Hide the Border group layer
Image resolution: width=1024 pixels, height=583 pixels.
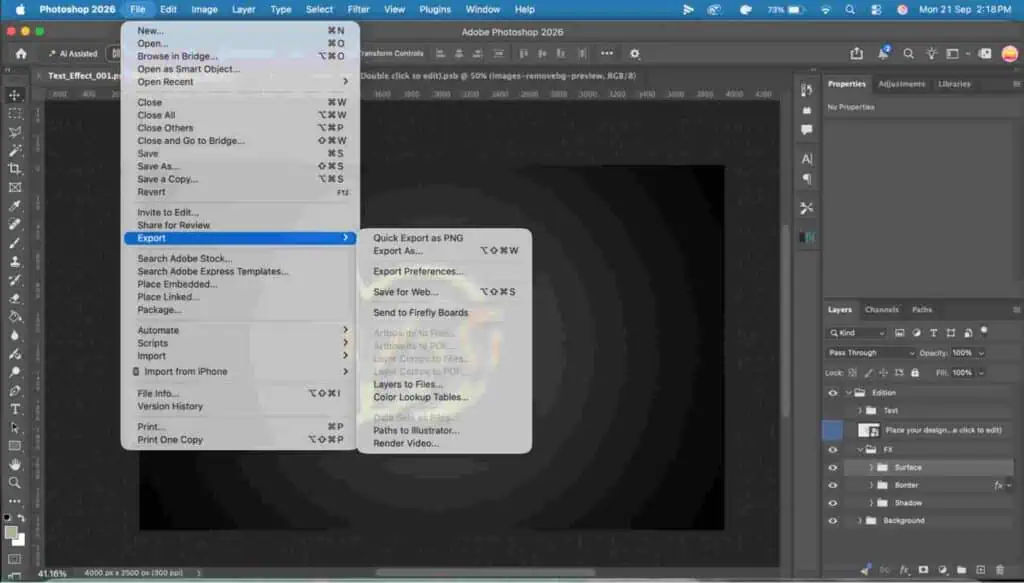(833, 485)
